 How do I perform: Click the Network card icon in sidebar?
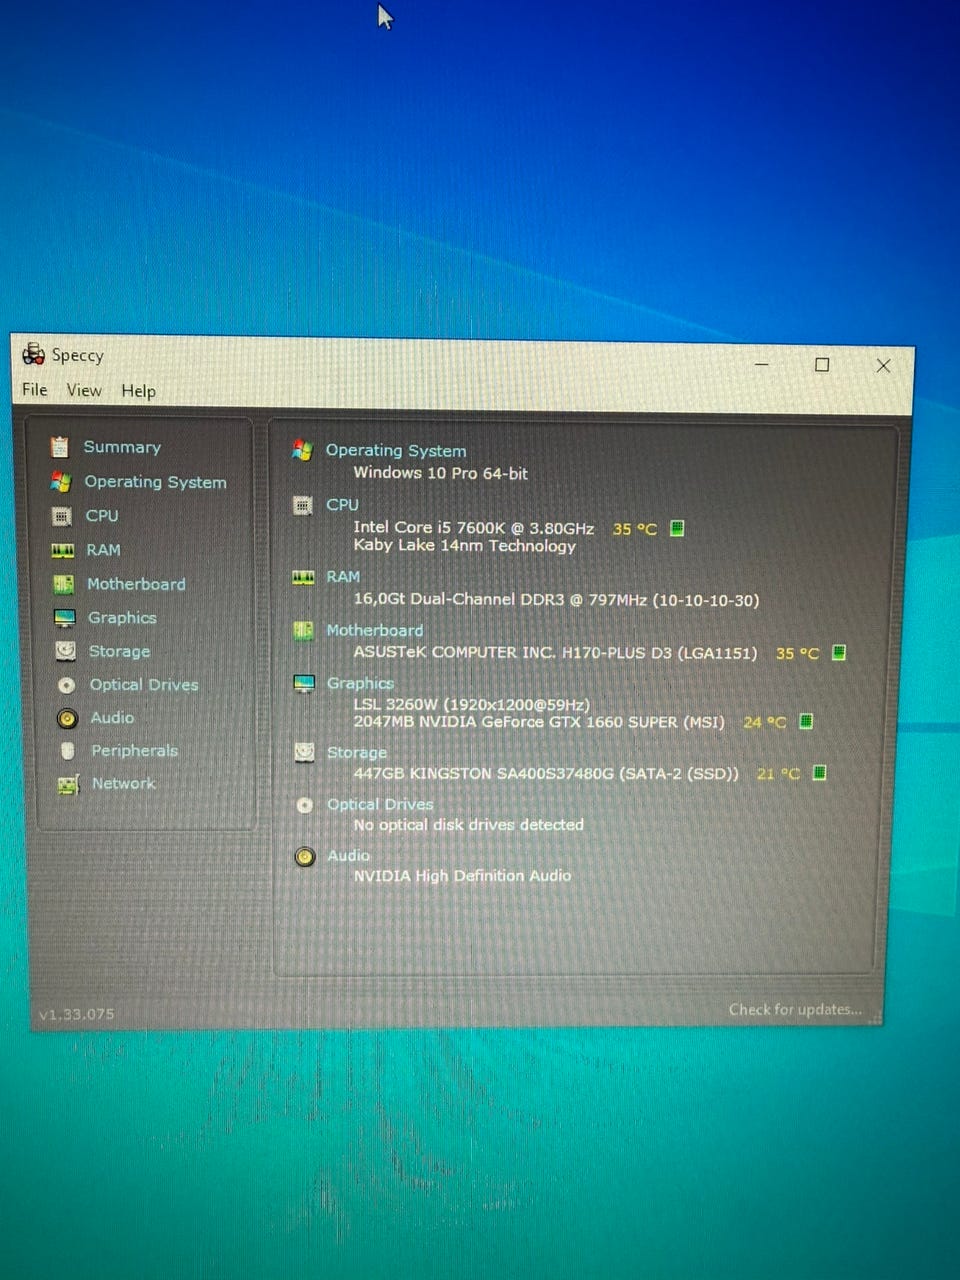[68, 784]
